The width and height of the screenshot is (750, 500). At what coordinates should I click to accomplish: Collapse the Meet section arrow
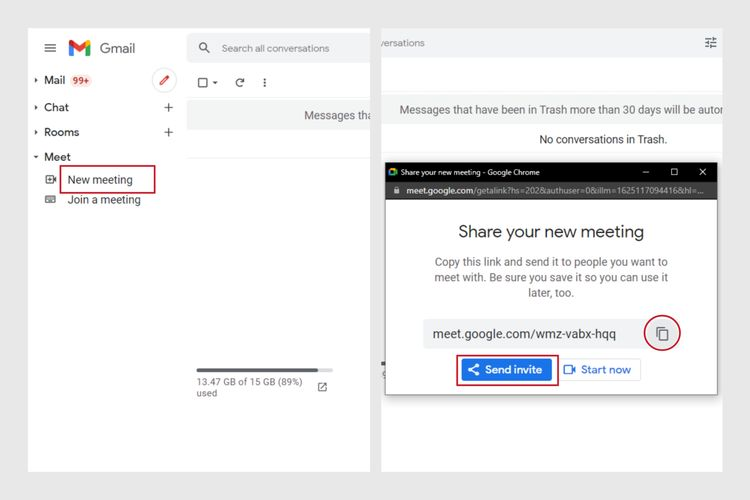click(x=36, y=157)
